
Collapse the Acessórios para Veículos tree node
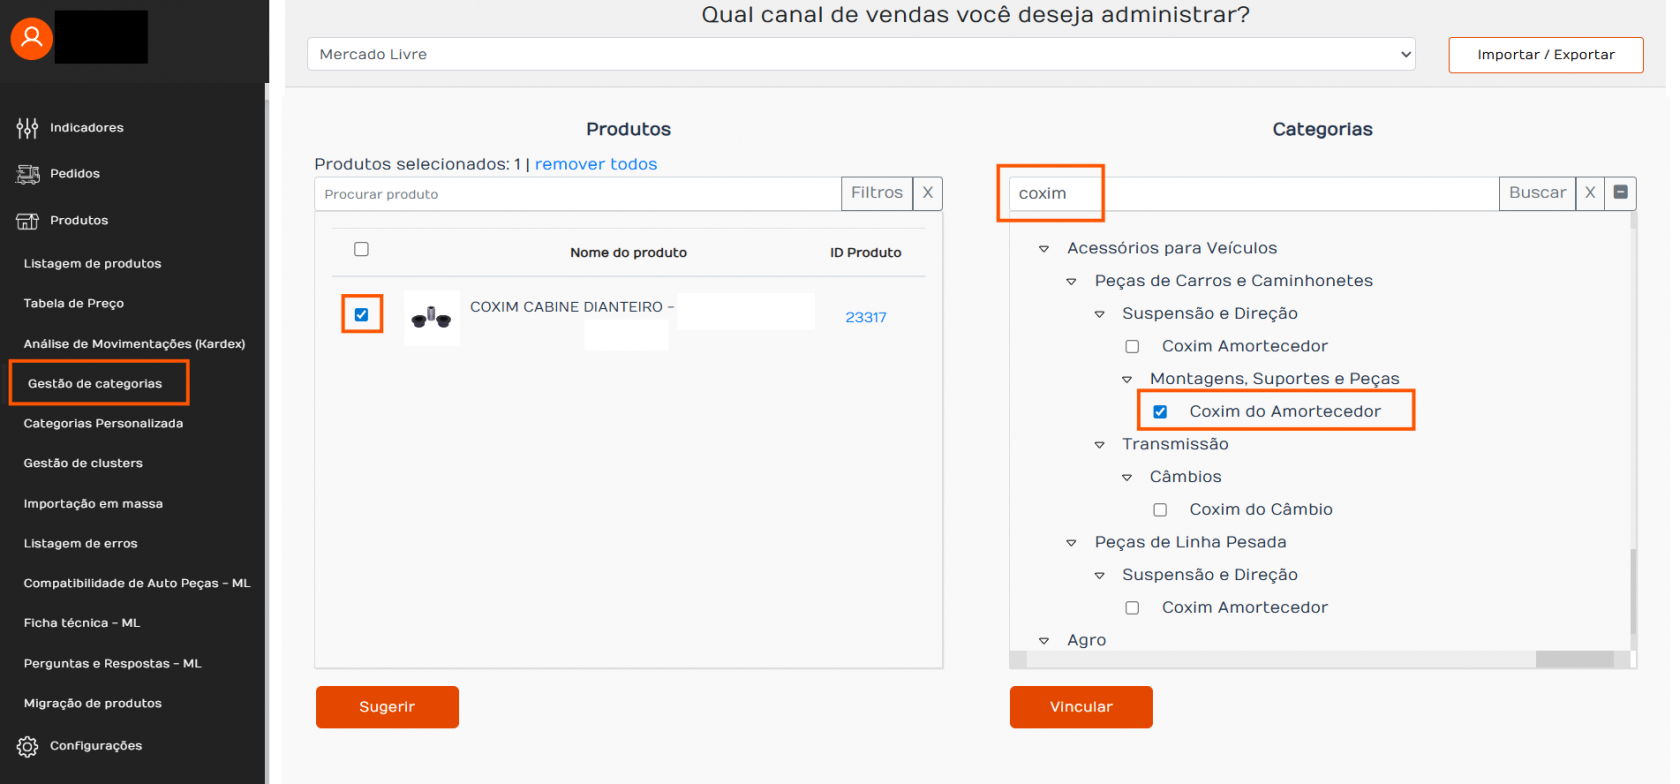pyautogui.click(x=1044, y=249)
